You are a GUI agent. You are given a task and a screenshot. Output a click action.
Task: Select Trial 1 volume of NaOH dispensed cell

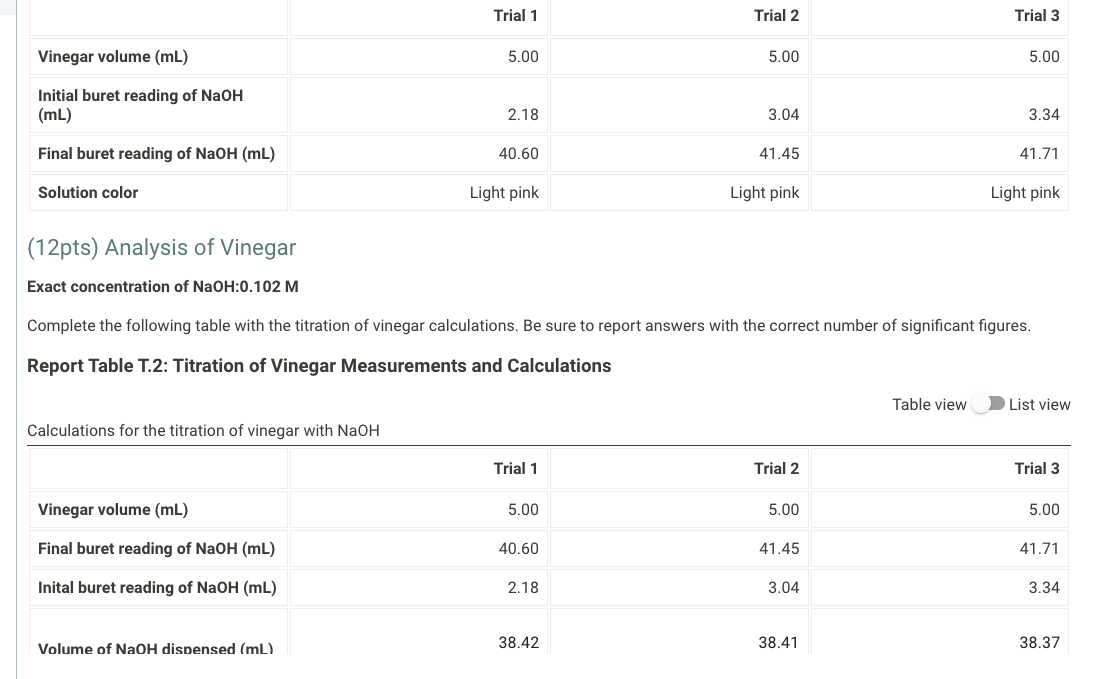tap(418, 642)
